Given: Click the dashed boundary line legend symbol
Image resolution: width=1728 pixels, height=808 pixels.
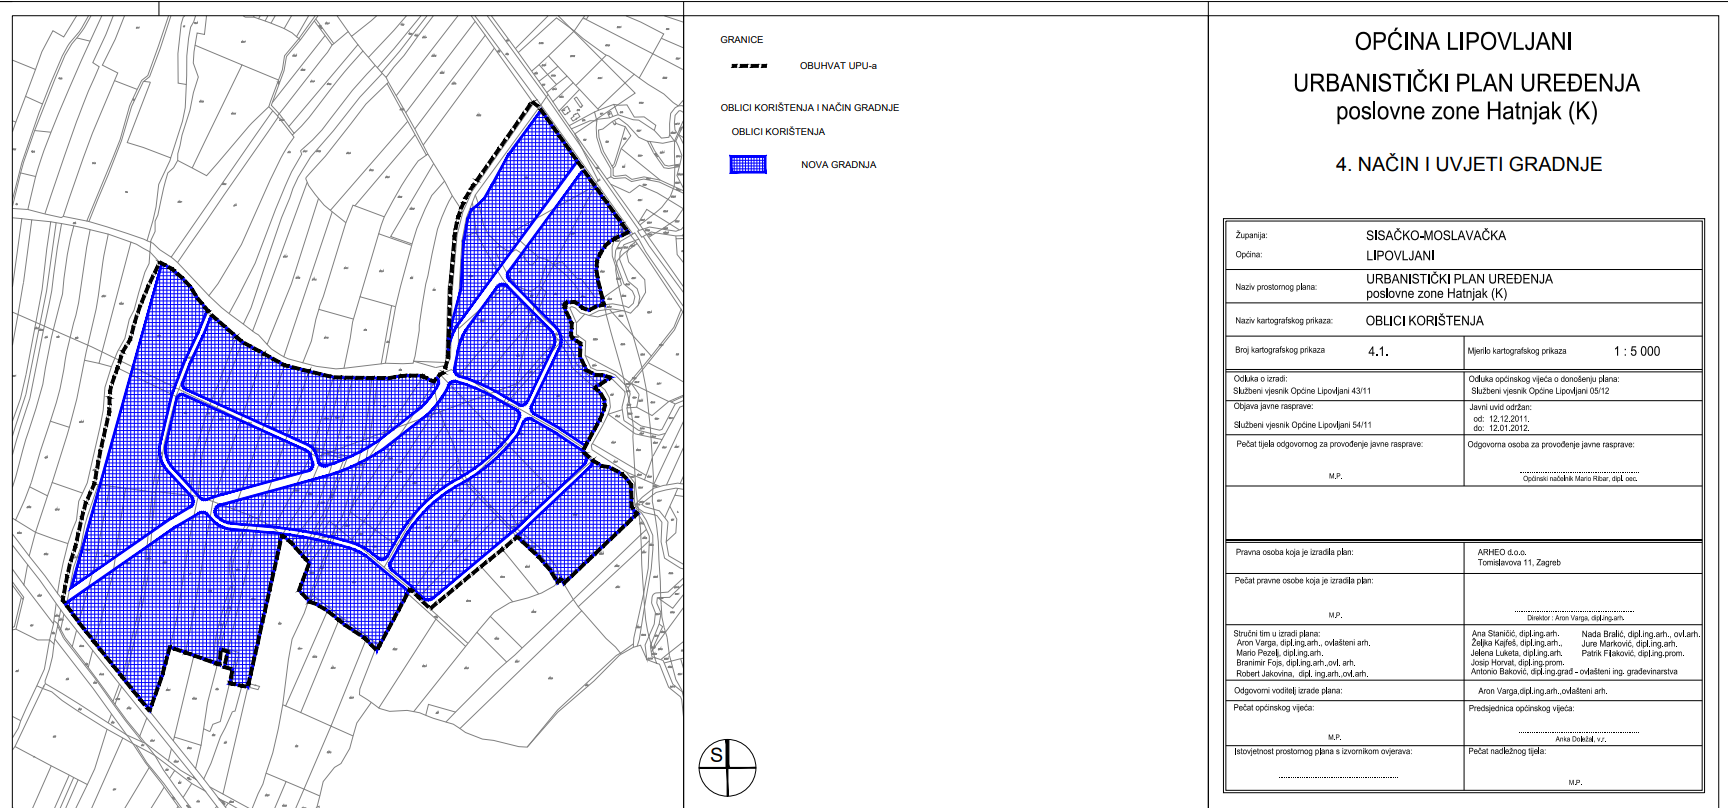Looking at the screenshot, I should tap(749, 66).
